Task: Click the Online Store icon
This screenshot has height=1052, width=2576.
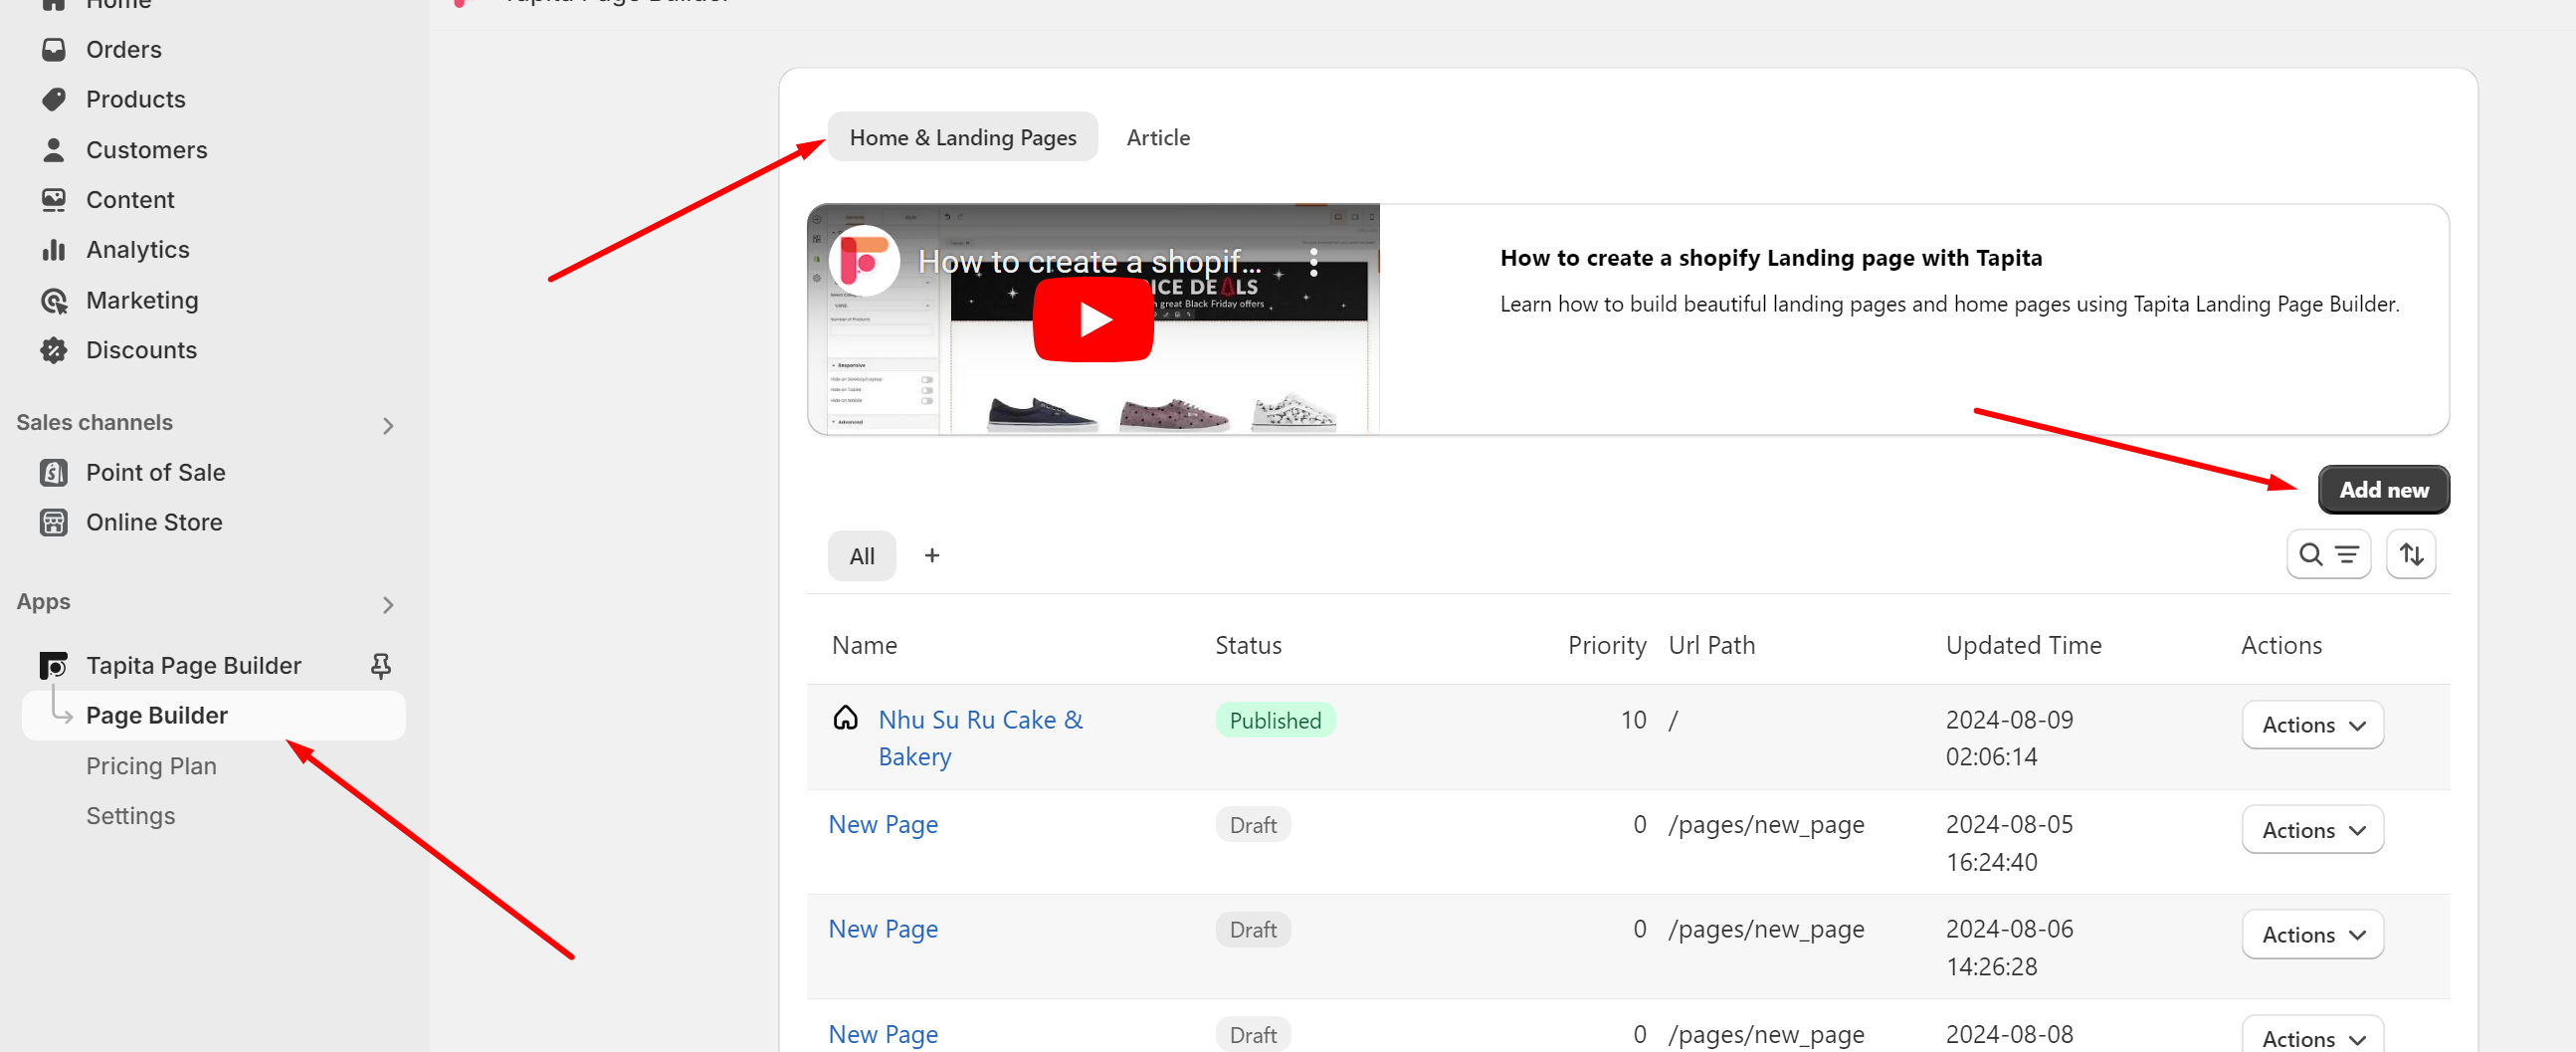Action: tap(54, 522)
